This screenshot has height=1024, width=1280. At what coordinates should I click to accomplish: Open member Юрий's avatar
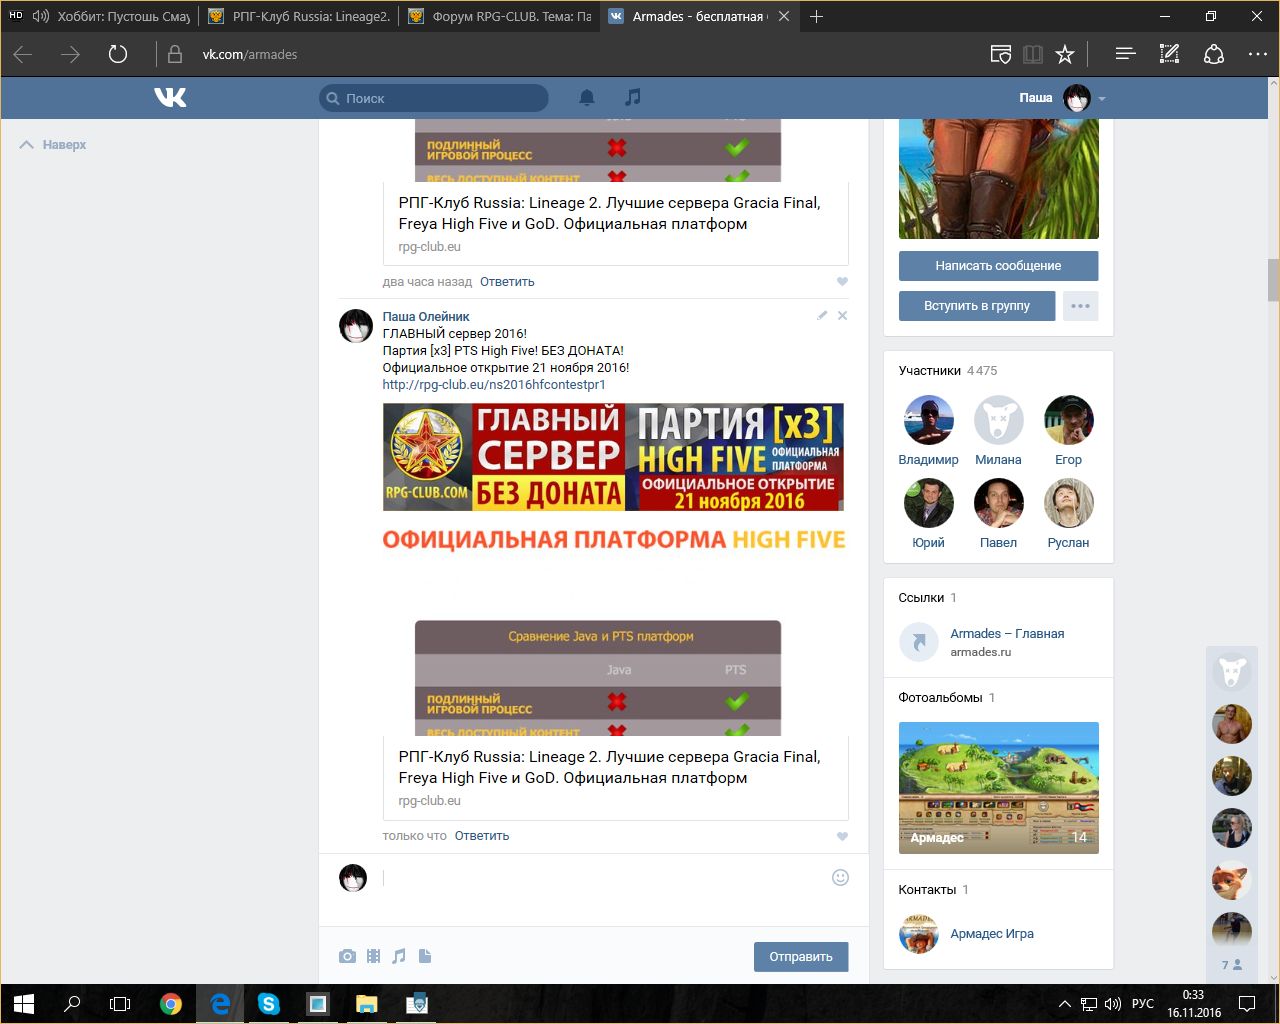[x=928, y=503]
